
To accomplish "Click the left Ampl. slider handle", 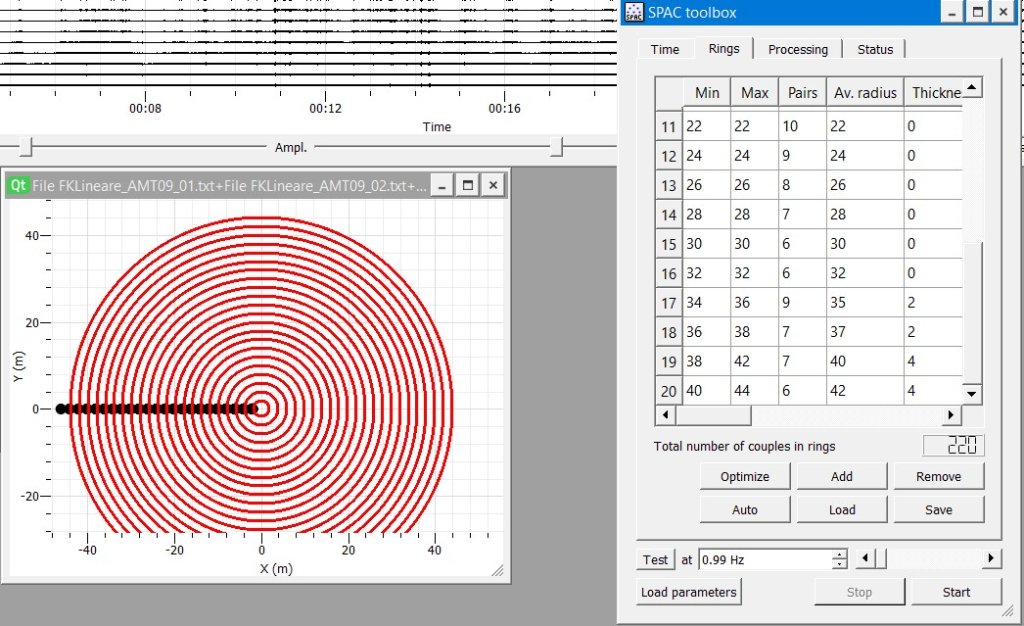I will (26, 148).
